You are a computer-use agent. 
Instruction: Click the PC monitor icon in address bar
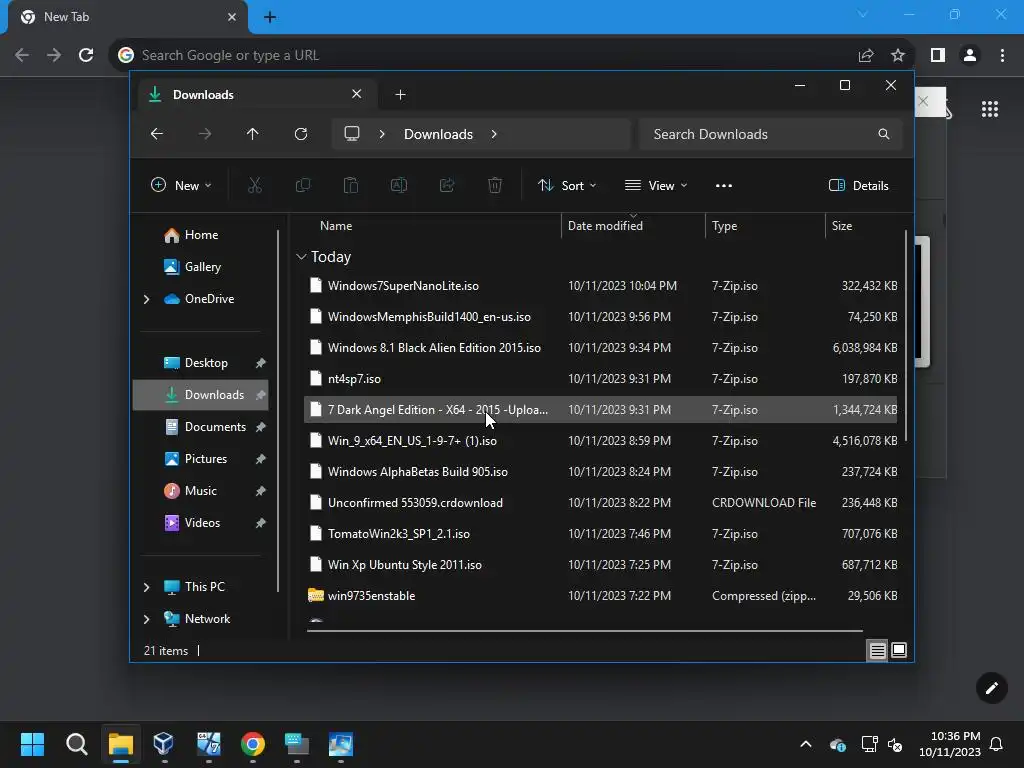coord(352,134)
